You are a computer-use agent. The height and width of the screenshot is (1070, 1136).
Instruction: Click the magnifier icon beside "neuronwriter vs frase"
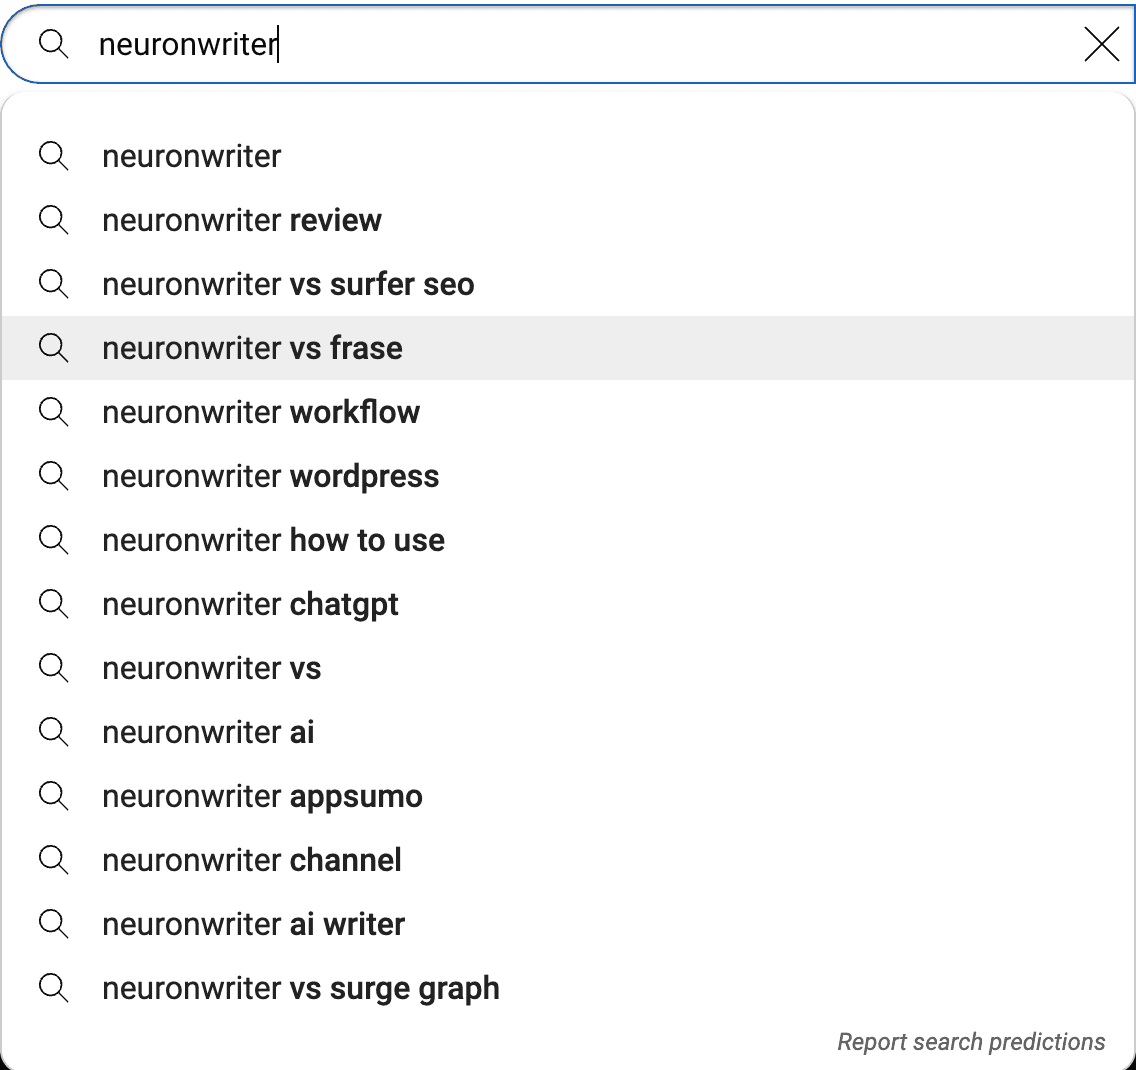click(x=54, y=348)
